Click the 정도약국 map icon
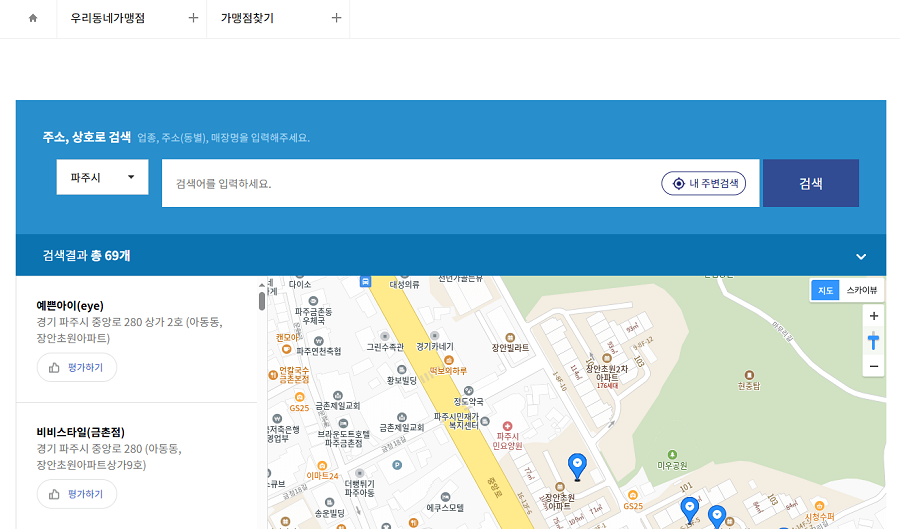 coord(469,391)
